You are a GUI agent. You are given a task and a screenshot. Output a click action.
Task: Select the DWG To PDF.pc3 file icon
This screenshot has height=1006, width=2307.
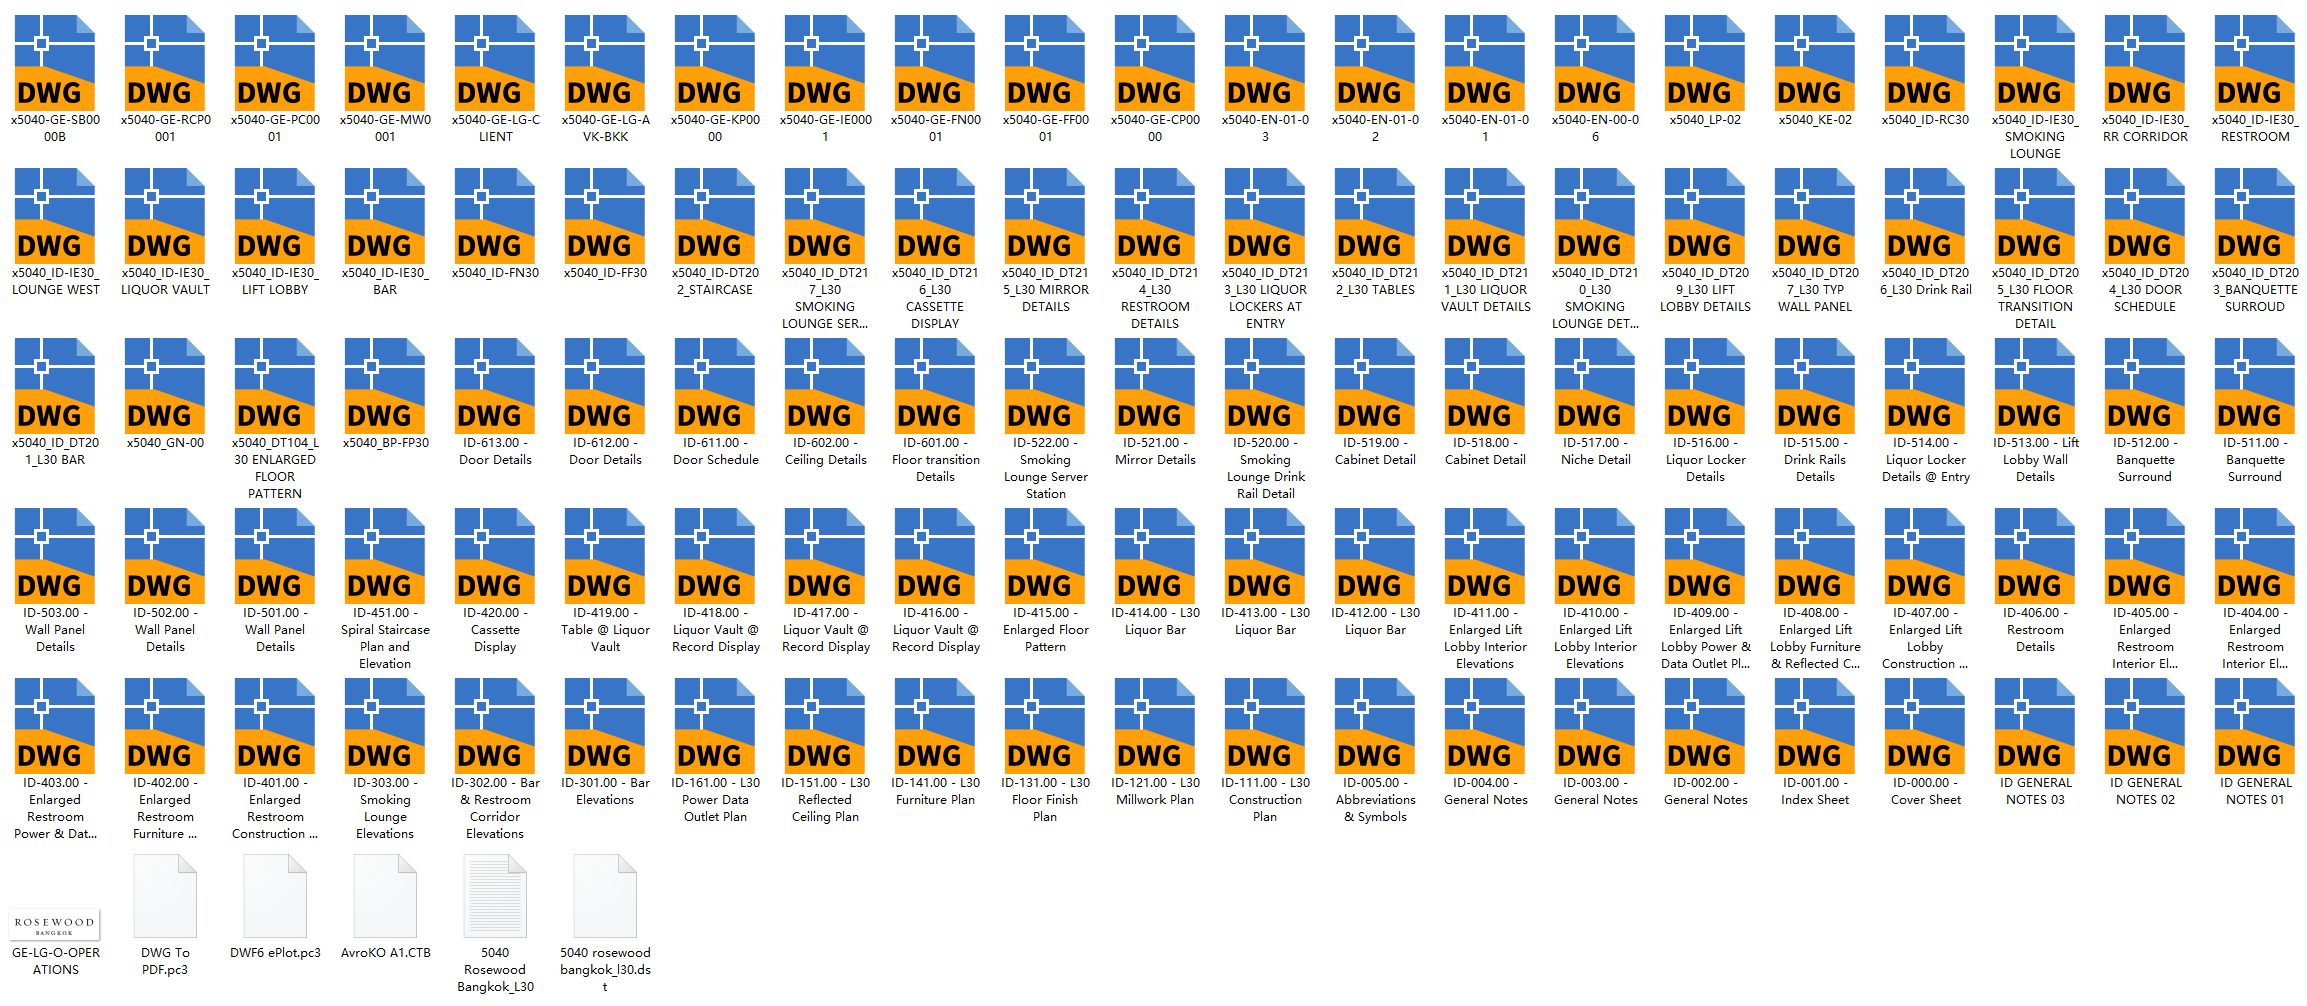(165, 897)
